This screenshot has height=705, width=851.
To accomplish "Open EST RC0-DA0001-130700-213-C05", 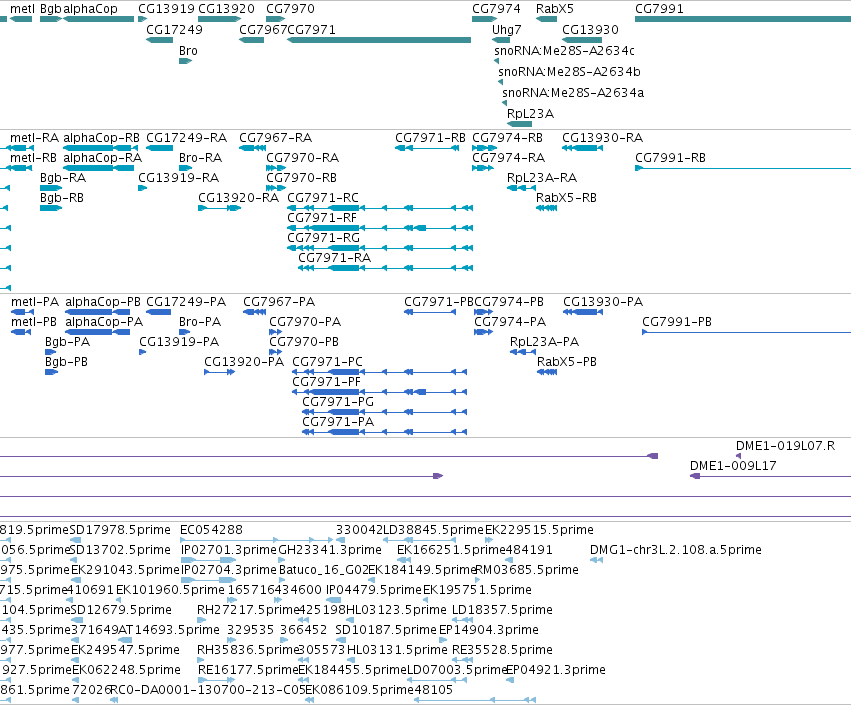I will click(207, 690).
